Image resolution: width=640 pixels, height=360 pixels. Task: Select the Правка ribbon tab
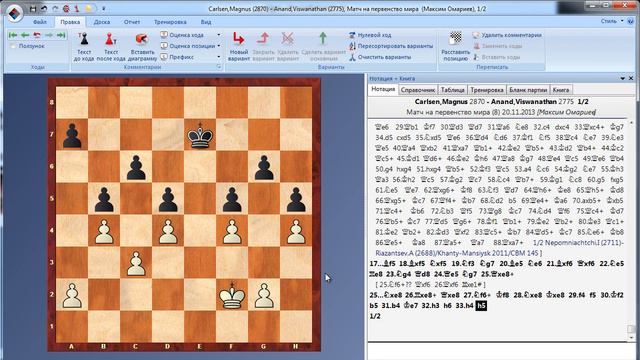pyautogui.click(x=70, y=22)
